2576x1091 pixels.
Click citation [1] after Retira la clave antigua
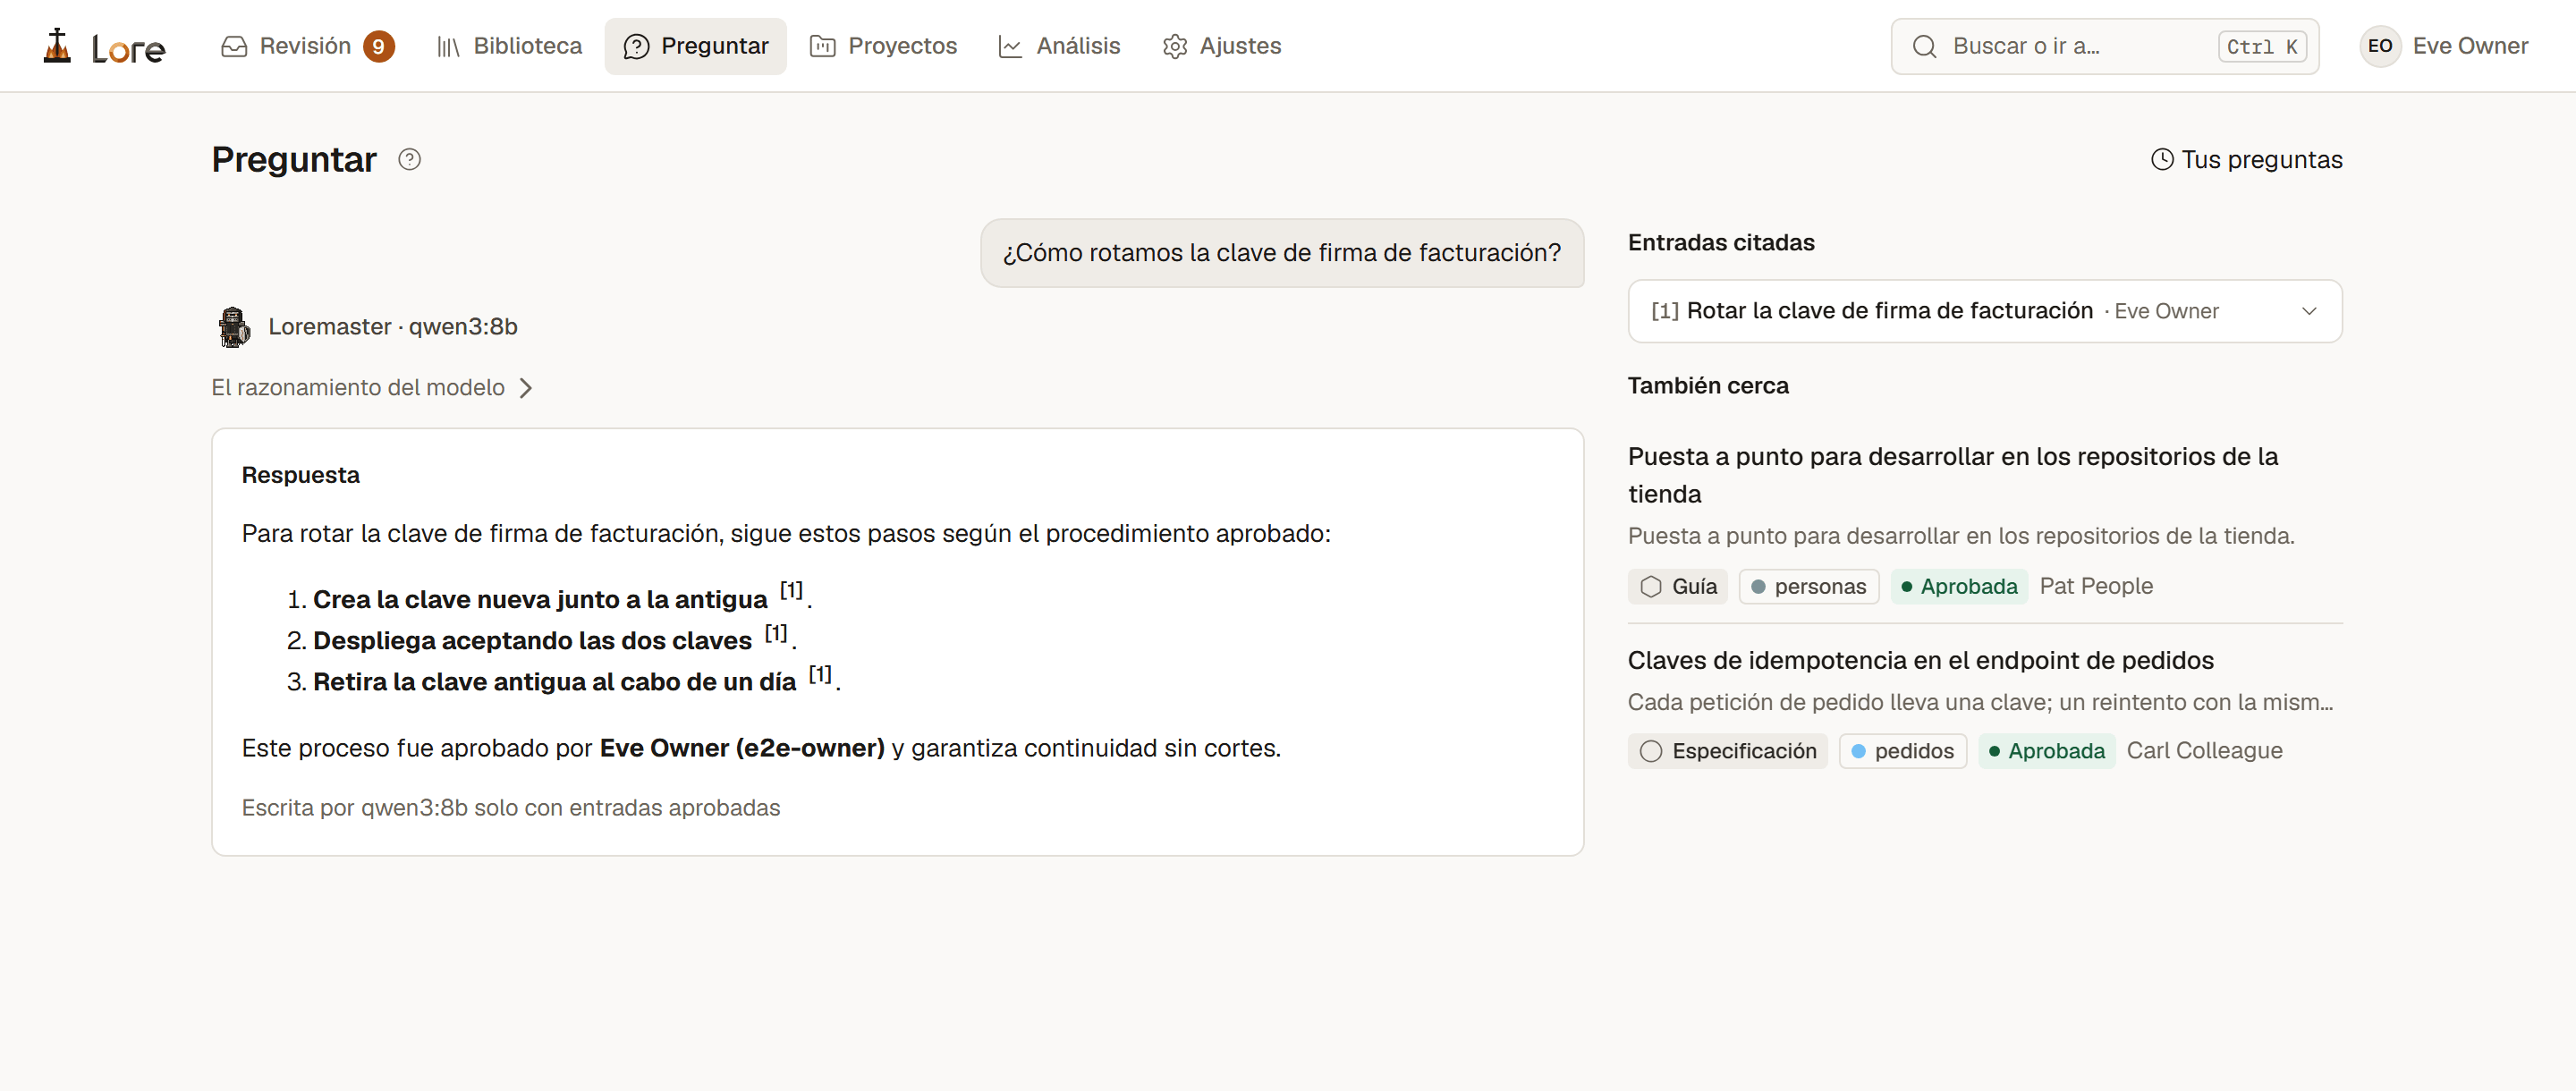[820, 673]
